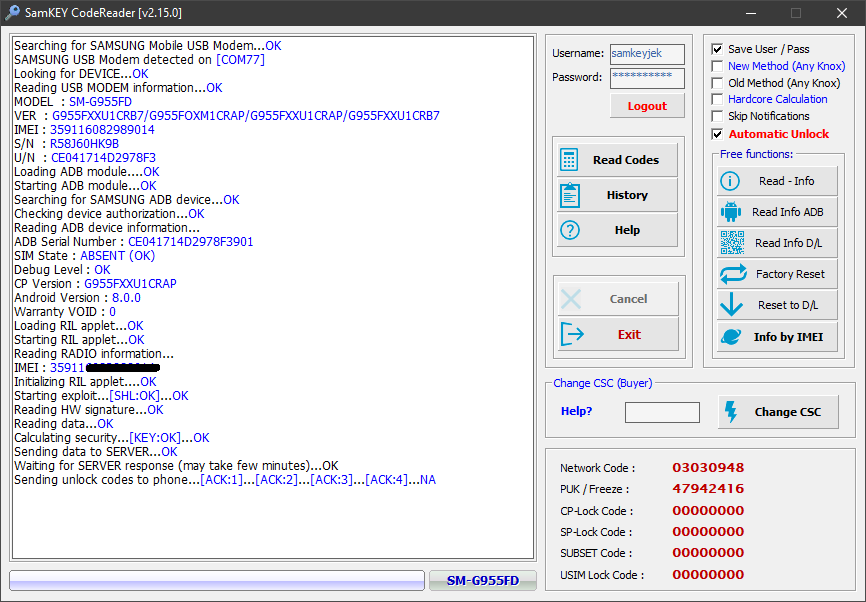The image size is (866, 602).
Task: Click the Read Codes calculator icon
Action: [x=569, y=160]
